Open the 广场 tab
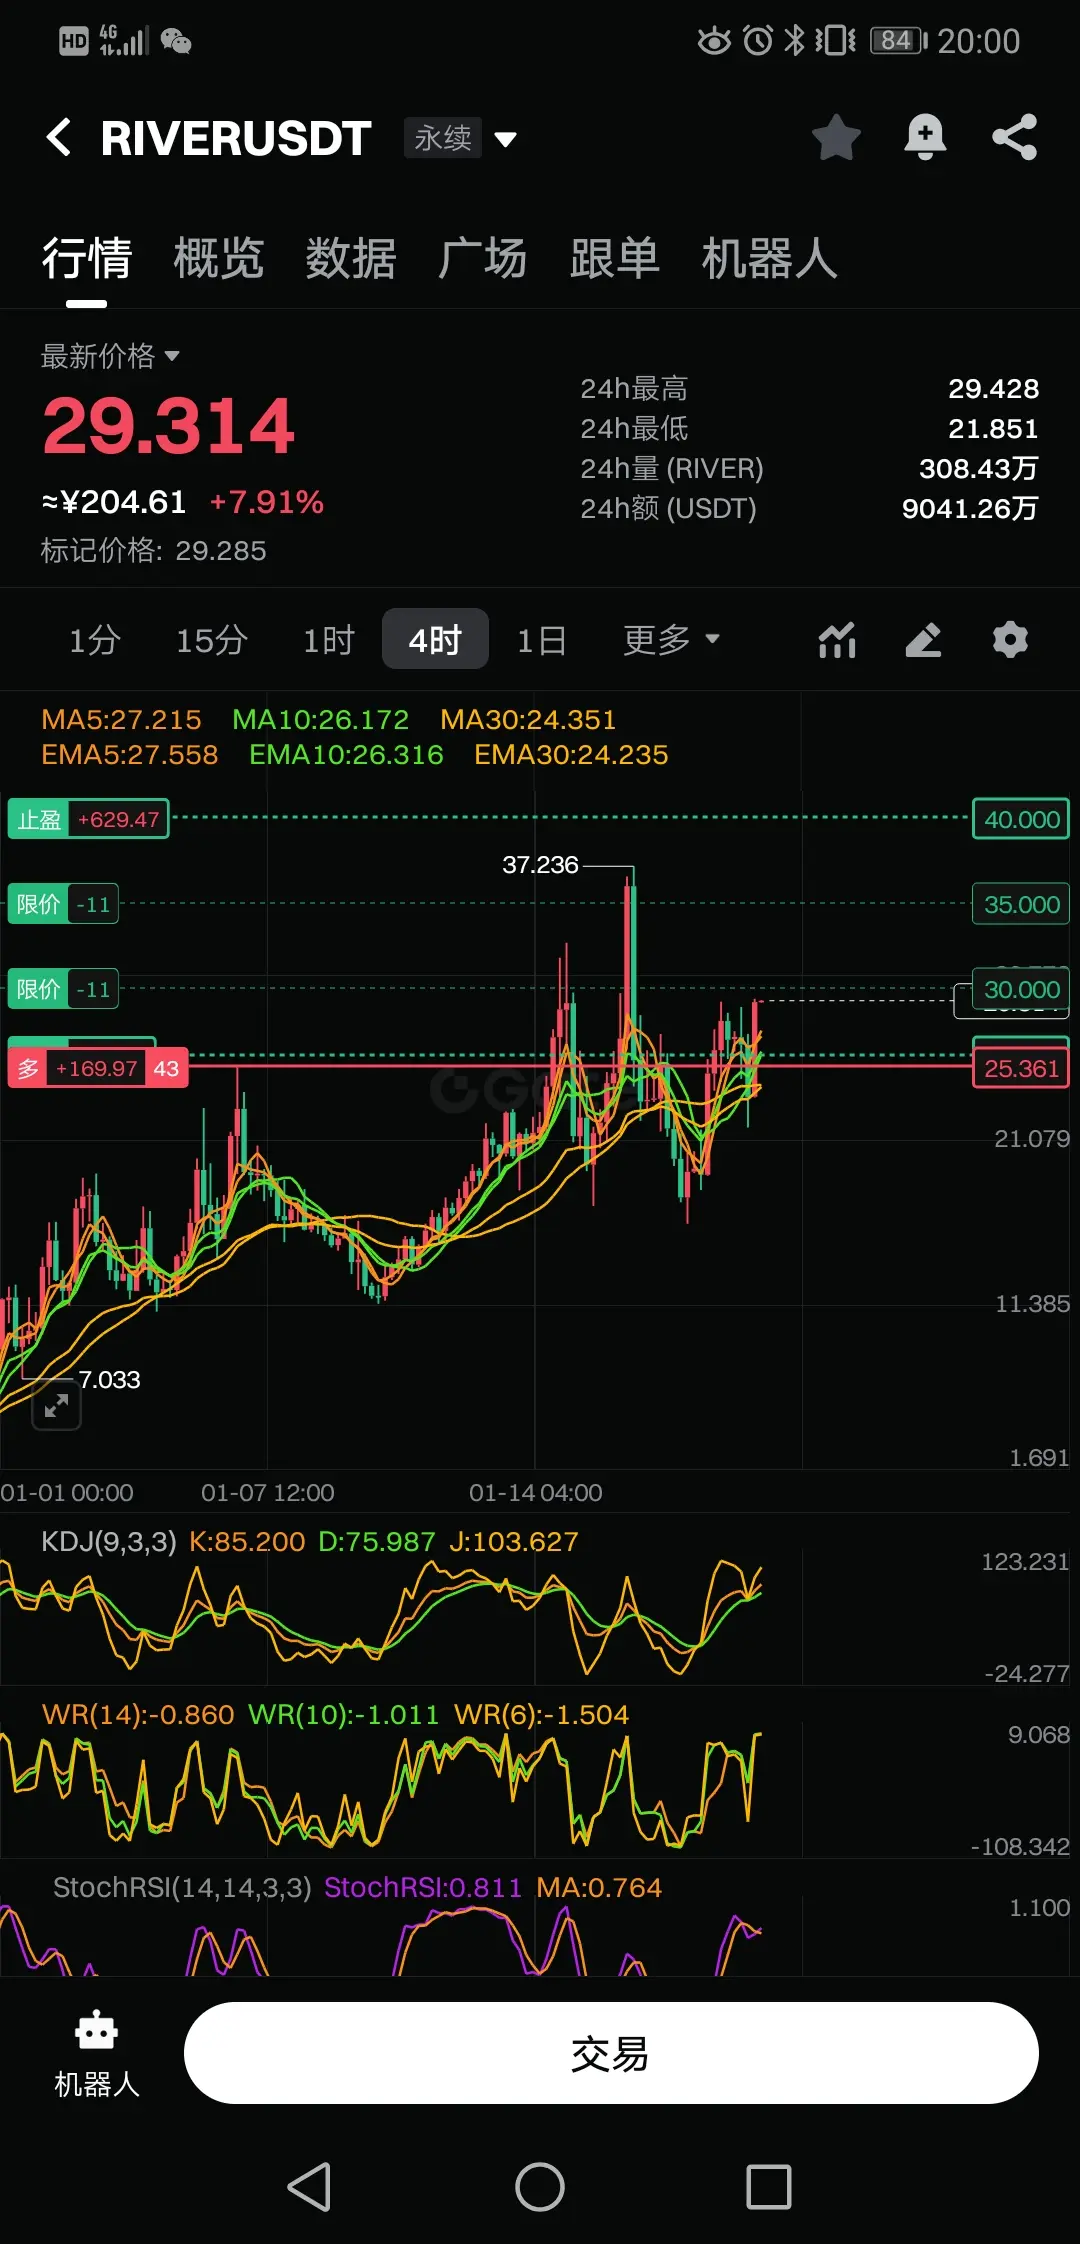The height and width of the screenshot is (2244, 1080). [483, 259]
